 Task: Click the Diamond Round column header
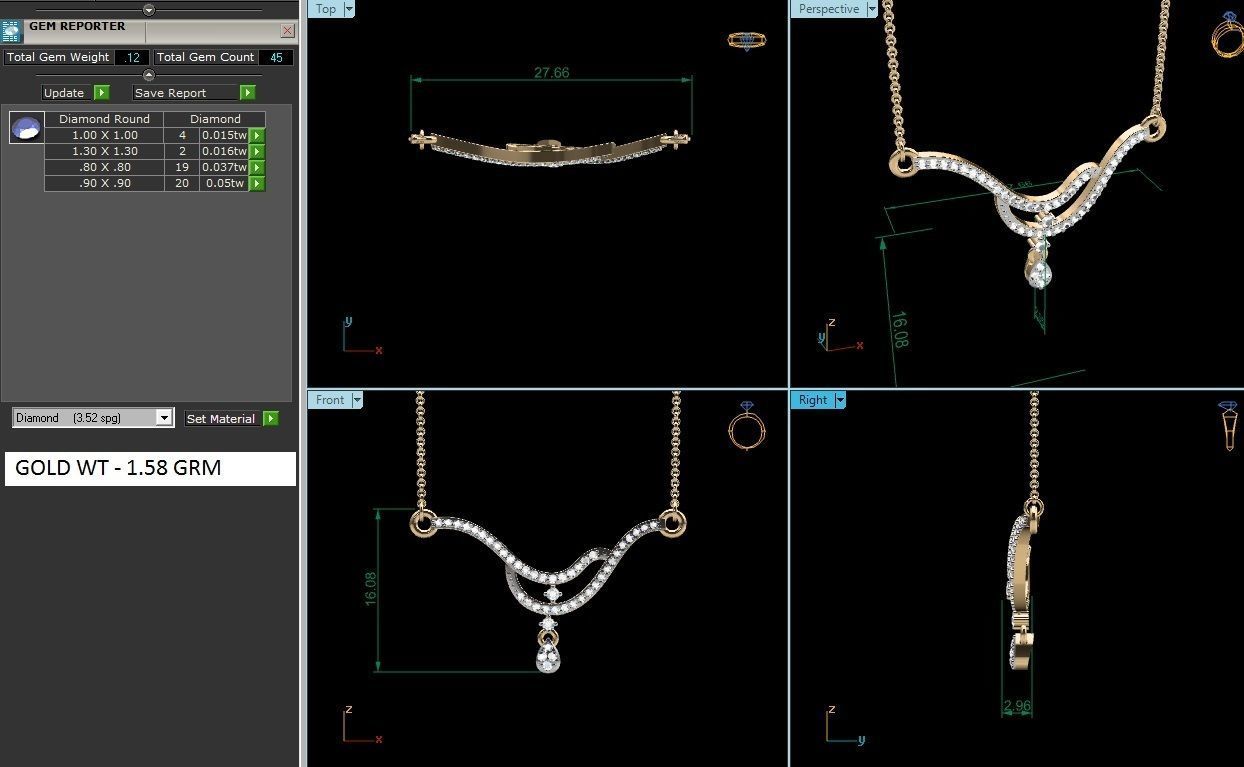coord(105,119)
